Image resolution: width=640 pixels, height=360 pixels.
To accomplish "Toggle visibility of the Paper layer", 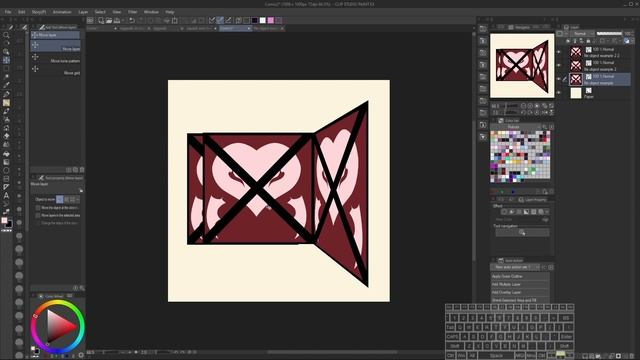I will coord(559,93).
